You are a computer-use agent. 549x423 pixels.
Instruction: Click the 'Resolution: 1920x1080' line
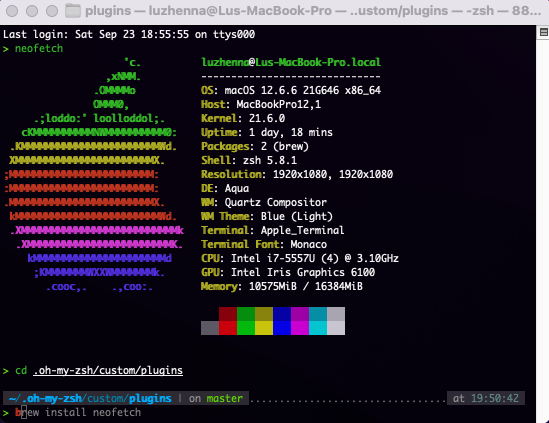tap(297, 174)
